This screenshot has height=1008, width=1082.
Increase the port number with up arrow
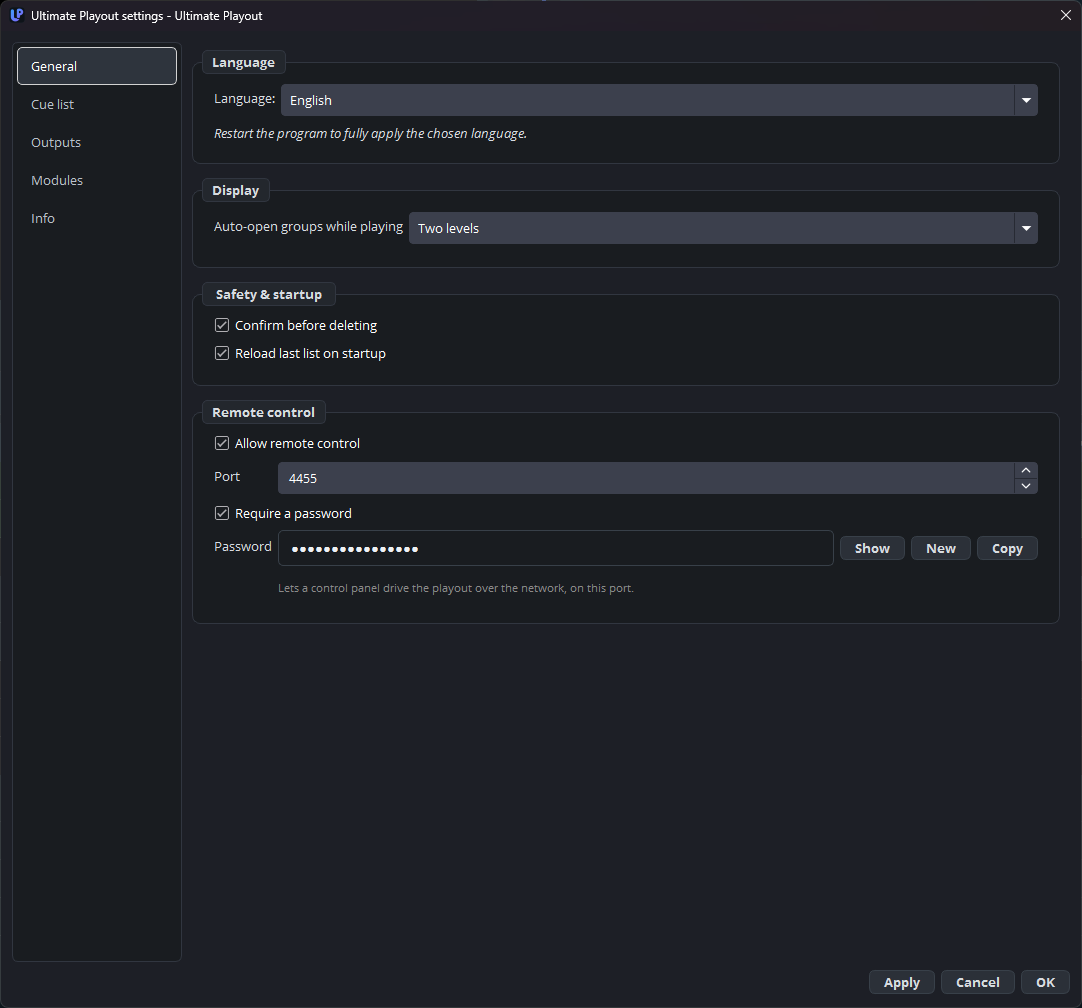coord(1026,470)
